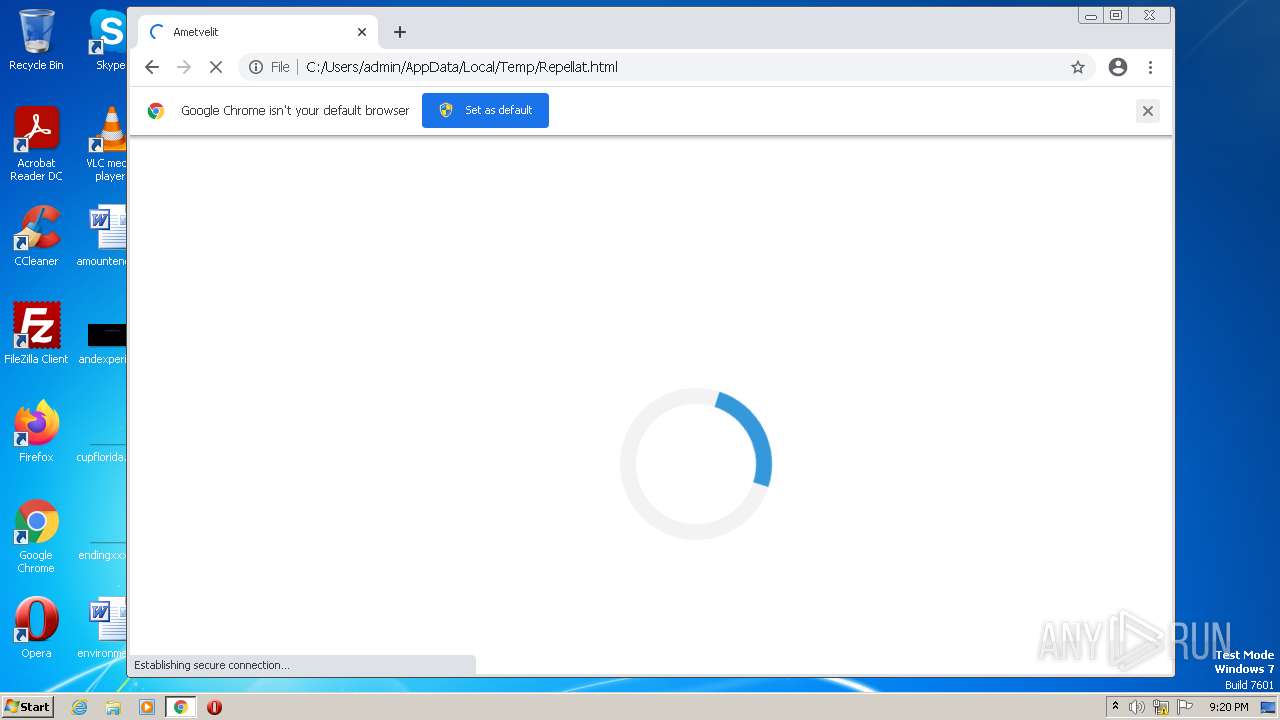Click the network tray icon
1280x720 pixels.
coord(1161,707)
